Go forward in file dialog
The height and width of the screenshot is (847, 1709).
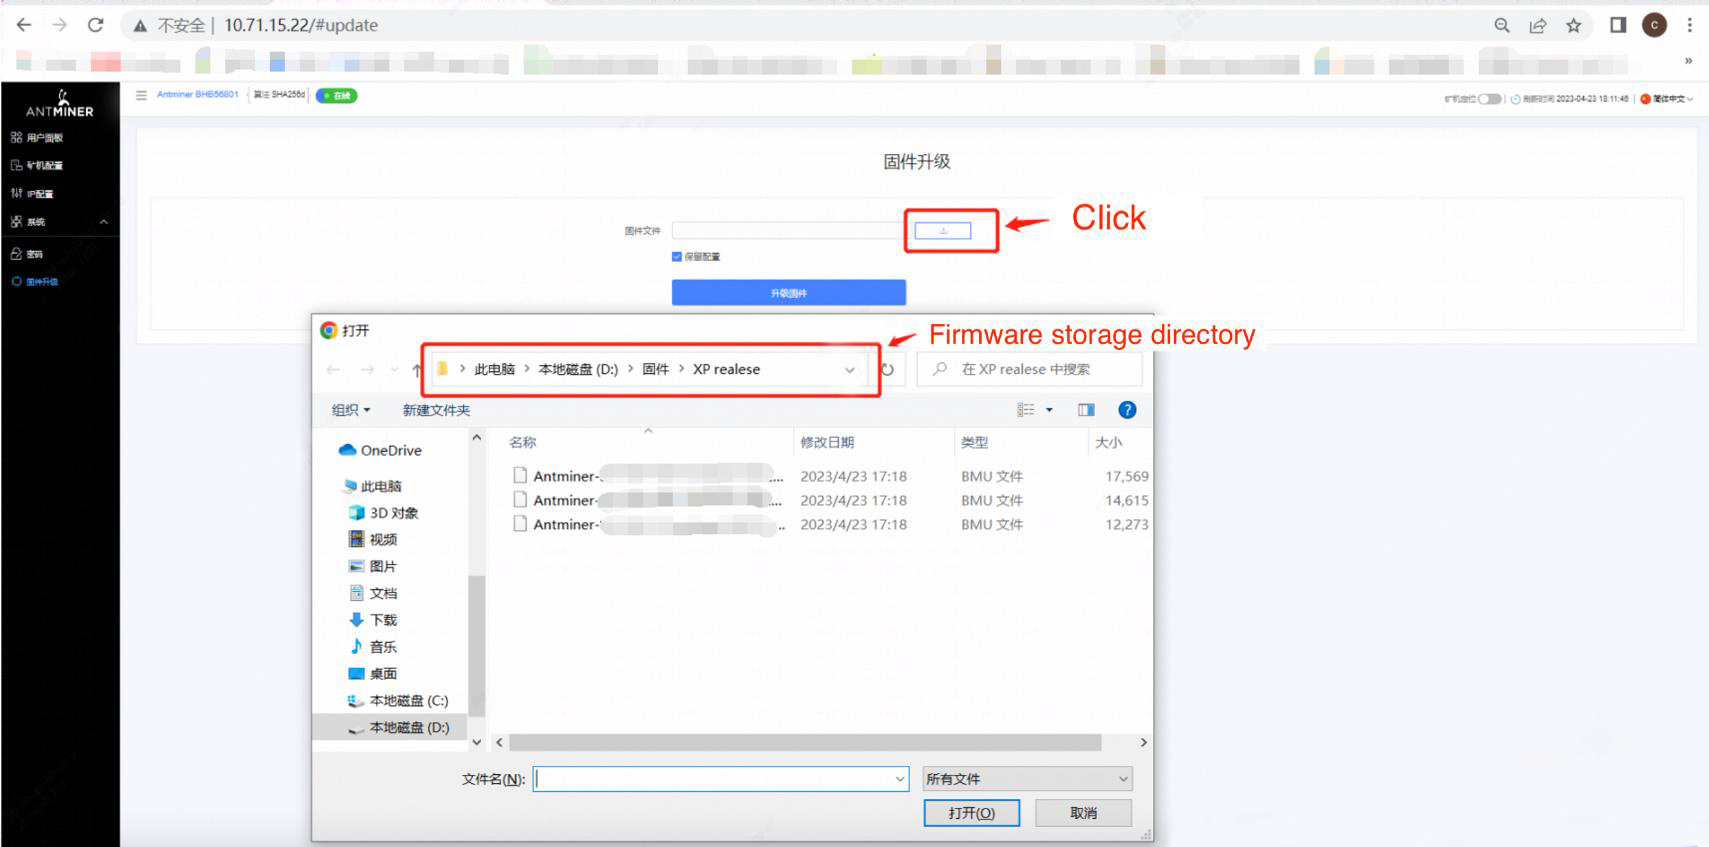[x=367, y=370]
